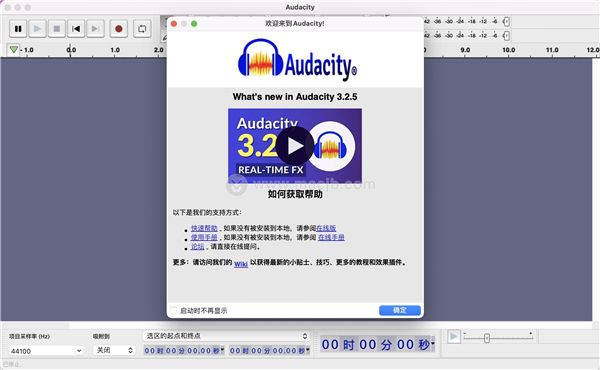Click the lower meter level slider handle
Screen dimensions: 600x370
point(506,36)
